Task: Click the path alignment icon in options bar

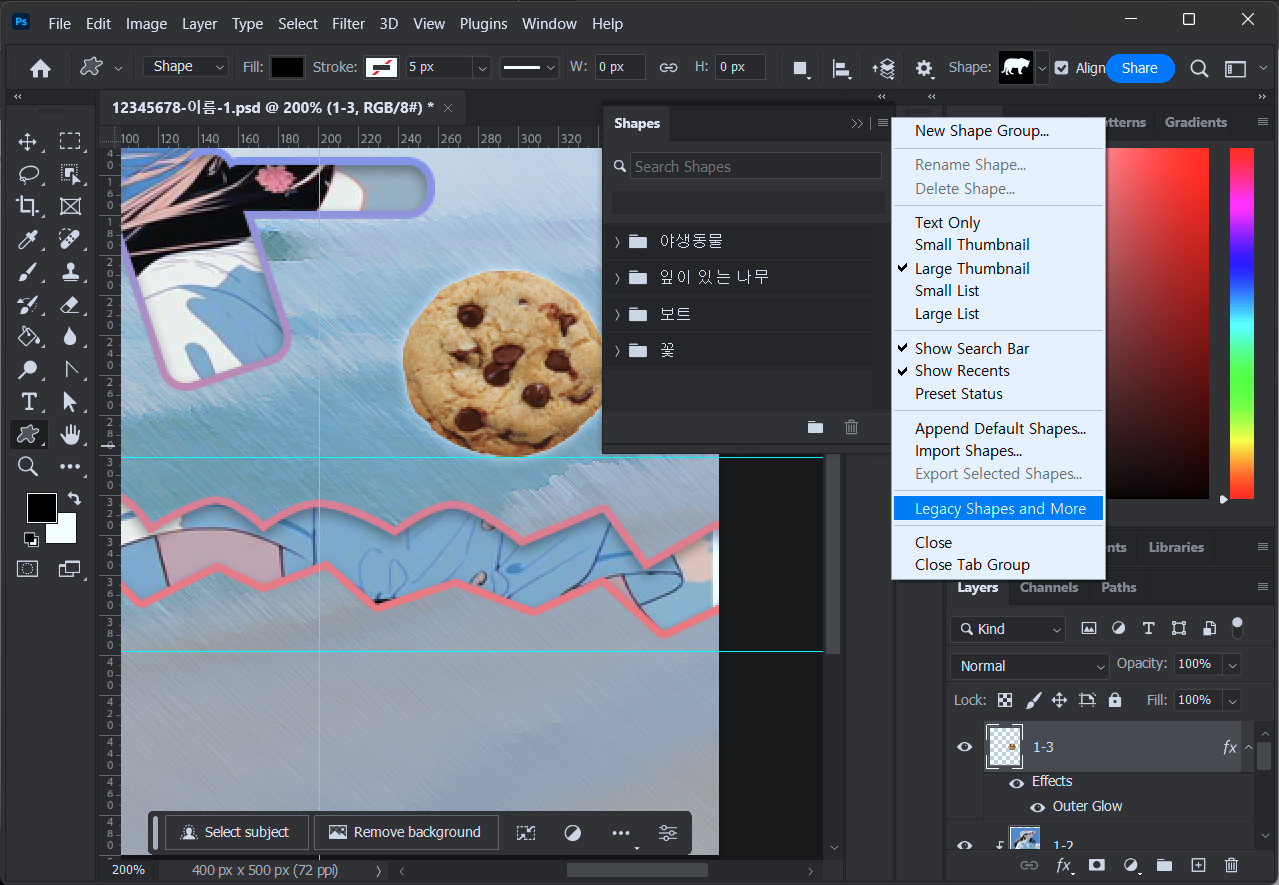Action: (x=842, y=68)
